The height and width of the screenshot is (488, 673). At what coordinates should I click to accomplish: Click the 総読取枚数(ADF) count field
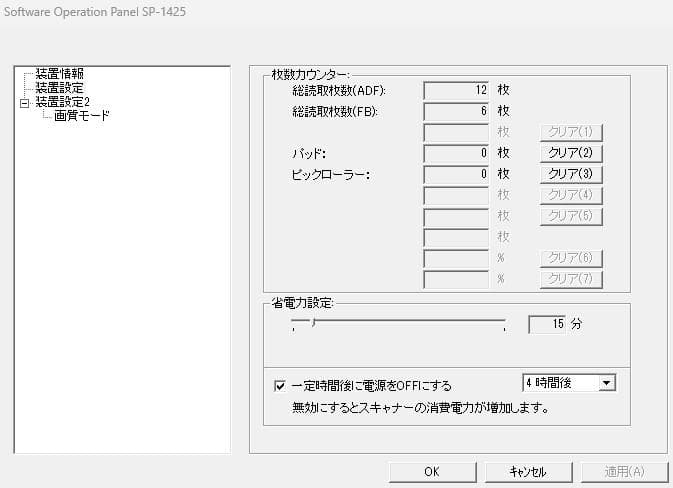point(456,90)
